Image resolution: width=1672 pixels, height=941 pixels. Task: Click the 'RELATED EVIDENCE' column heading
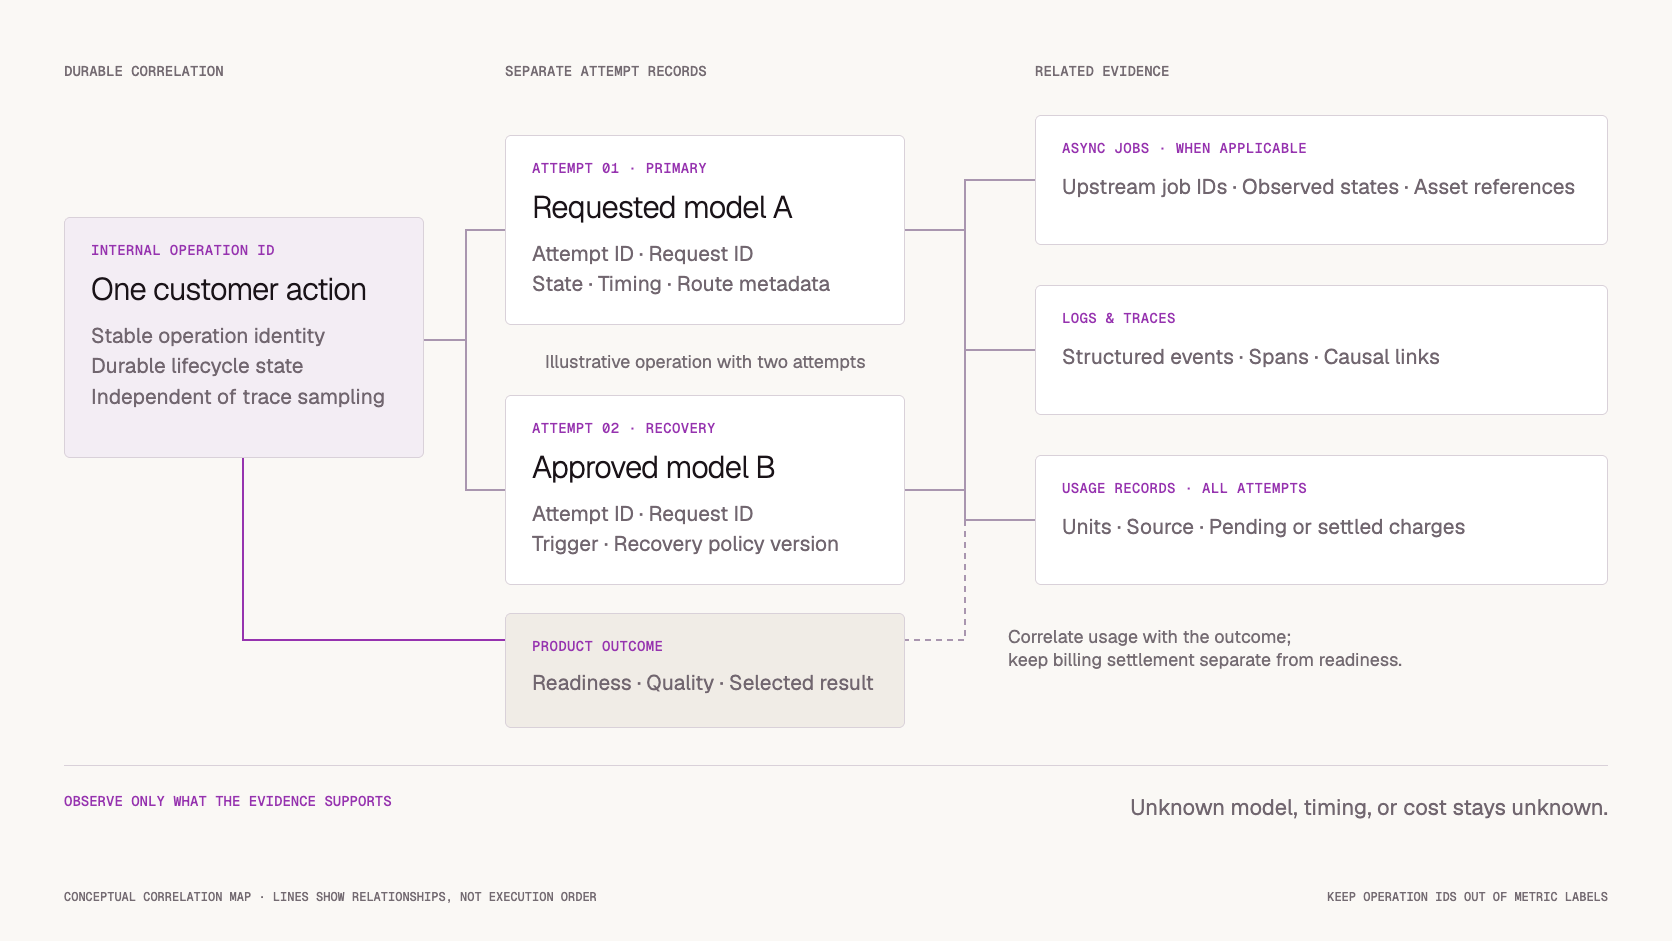1102,71
